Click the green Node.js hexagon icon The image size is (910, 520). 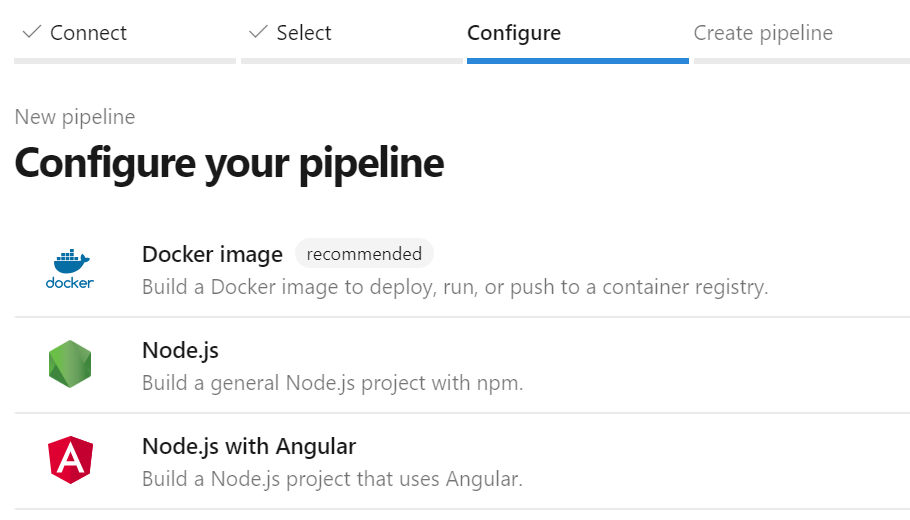tap(69, 365)
